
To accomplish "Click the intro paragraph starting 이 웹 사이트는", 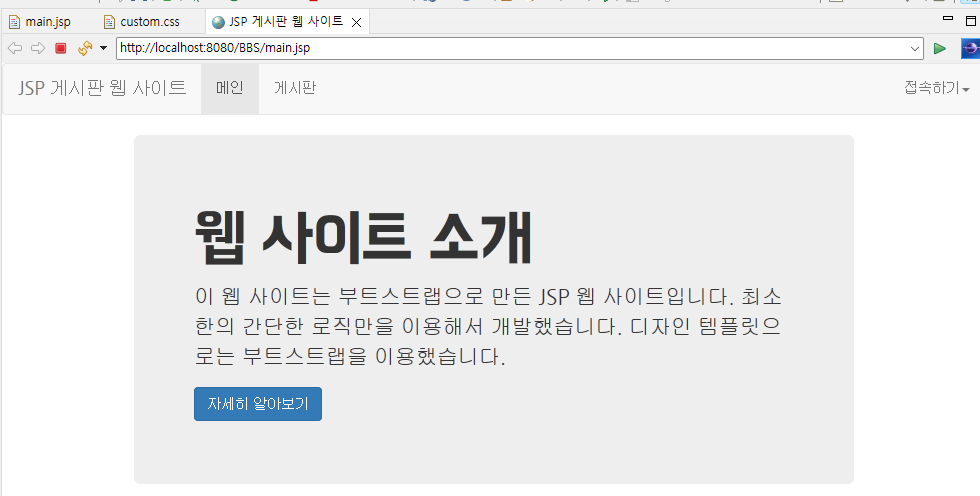I will tap(488, 326).
